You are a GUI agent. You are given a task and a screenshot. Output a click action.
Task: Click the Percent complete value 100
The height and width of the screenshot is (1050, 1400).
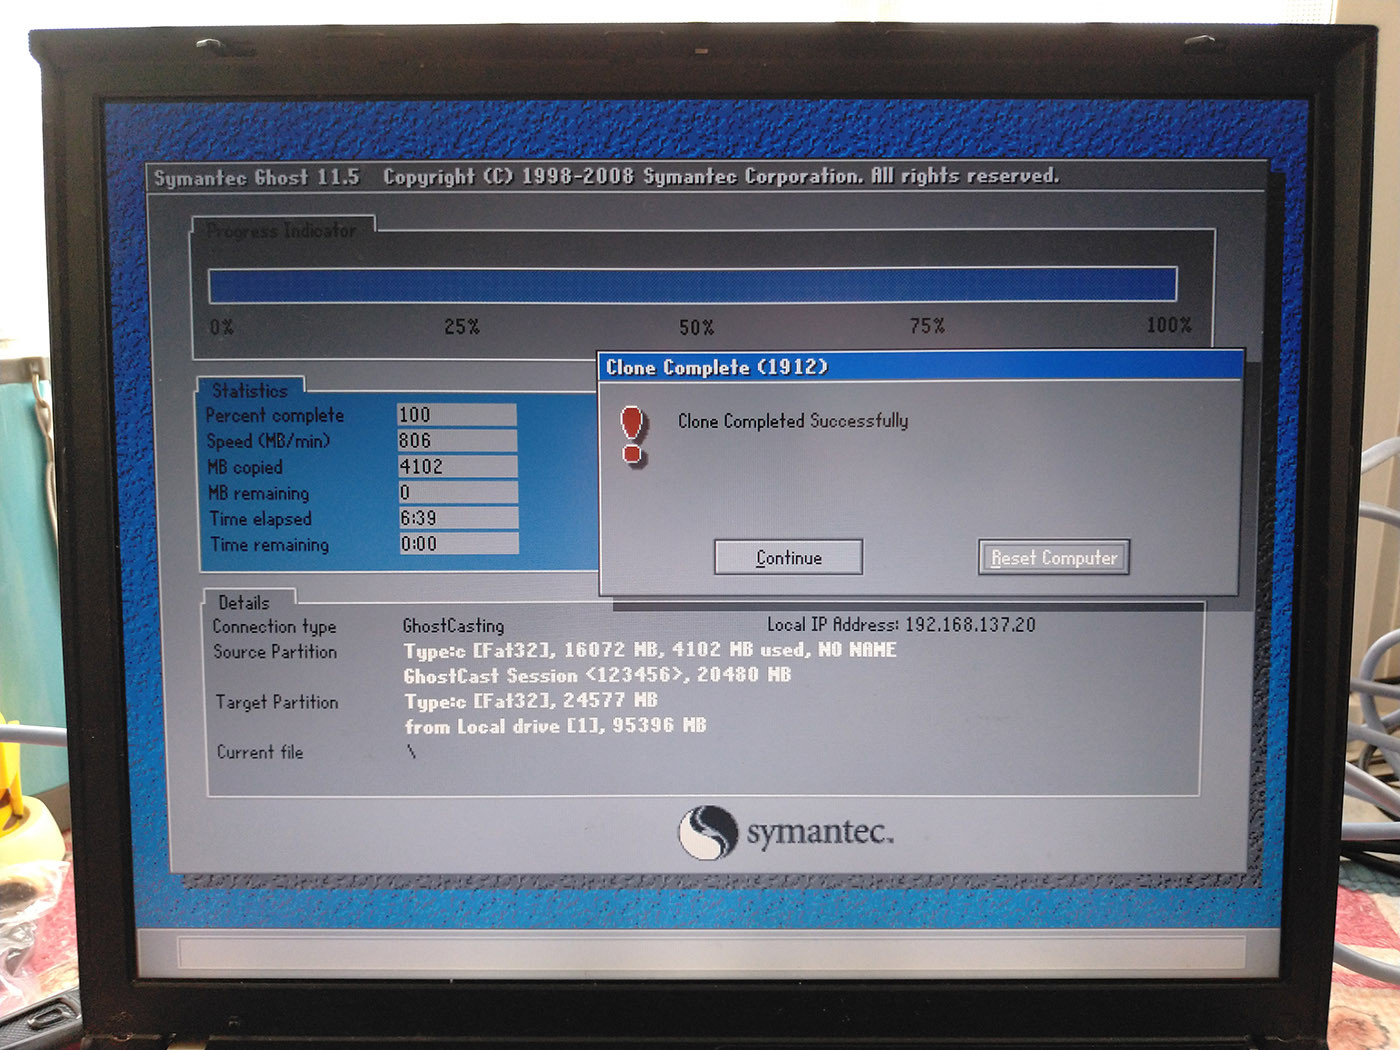(457, 415)
